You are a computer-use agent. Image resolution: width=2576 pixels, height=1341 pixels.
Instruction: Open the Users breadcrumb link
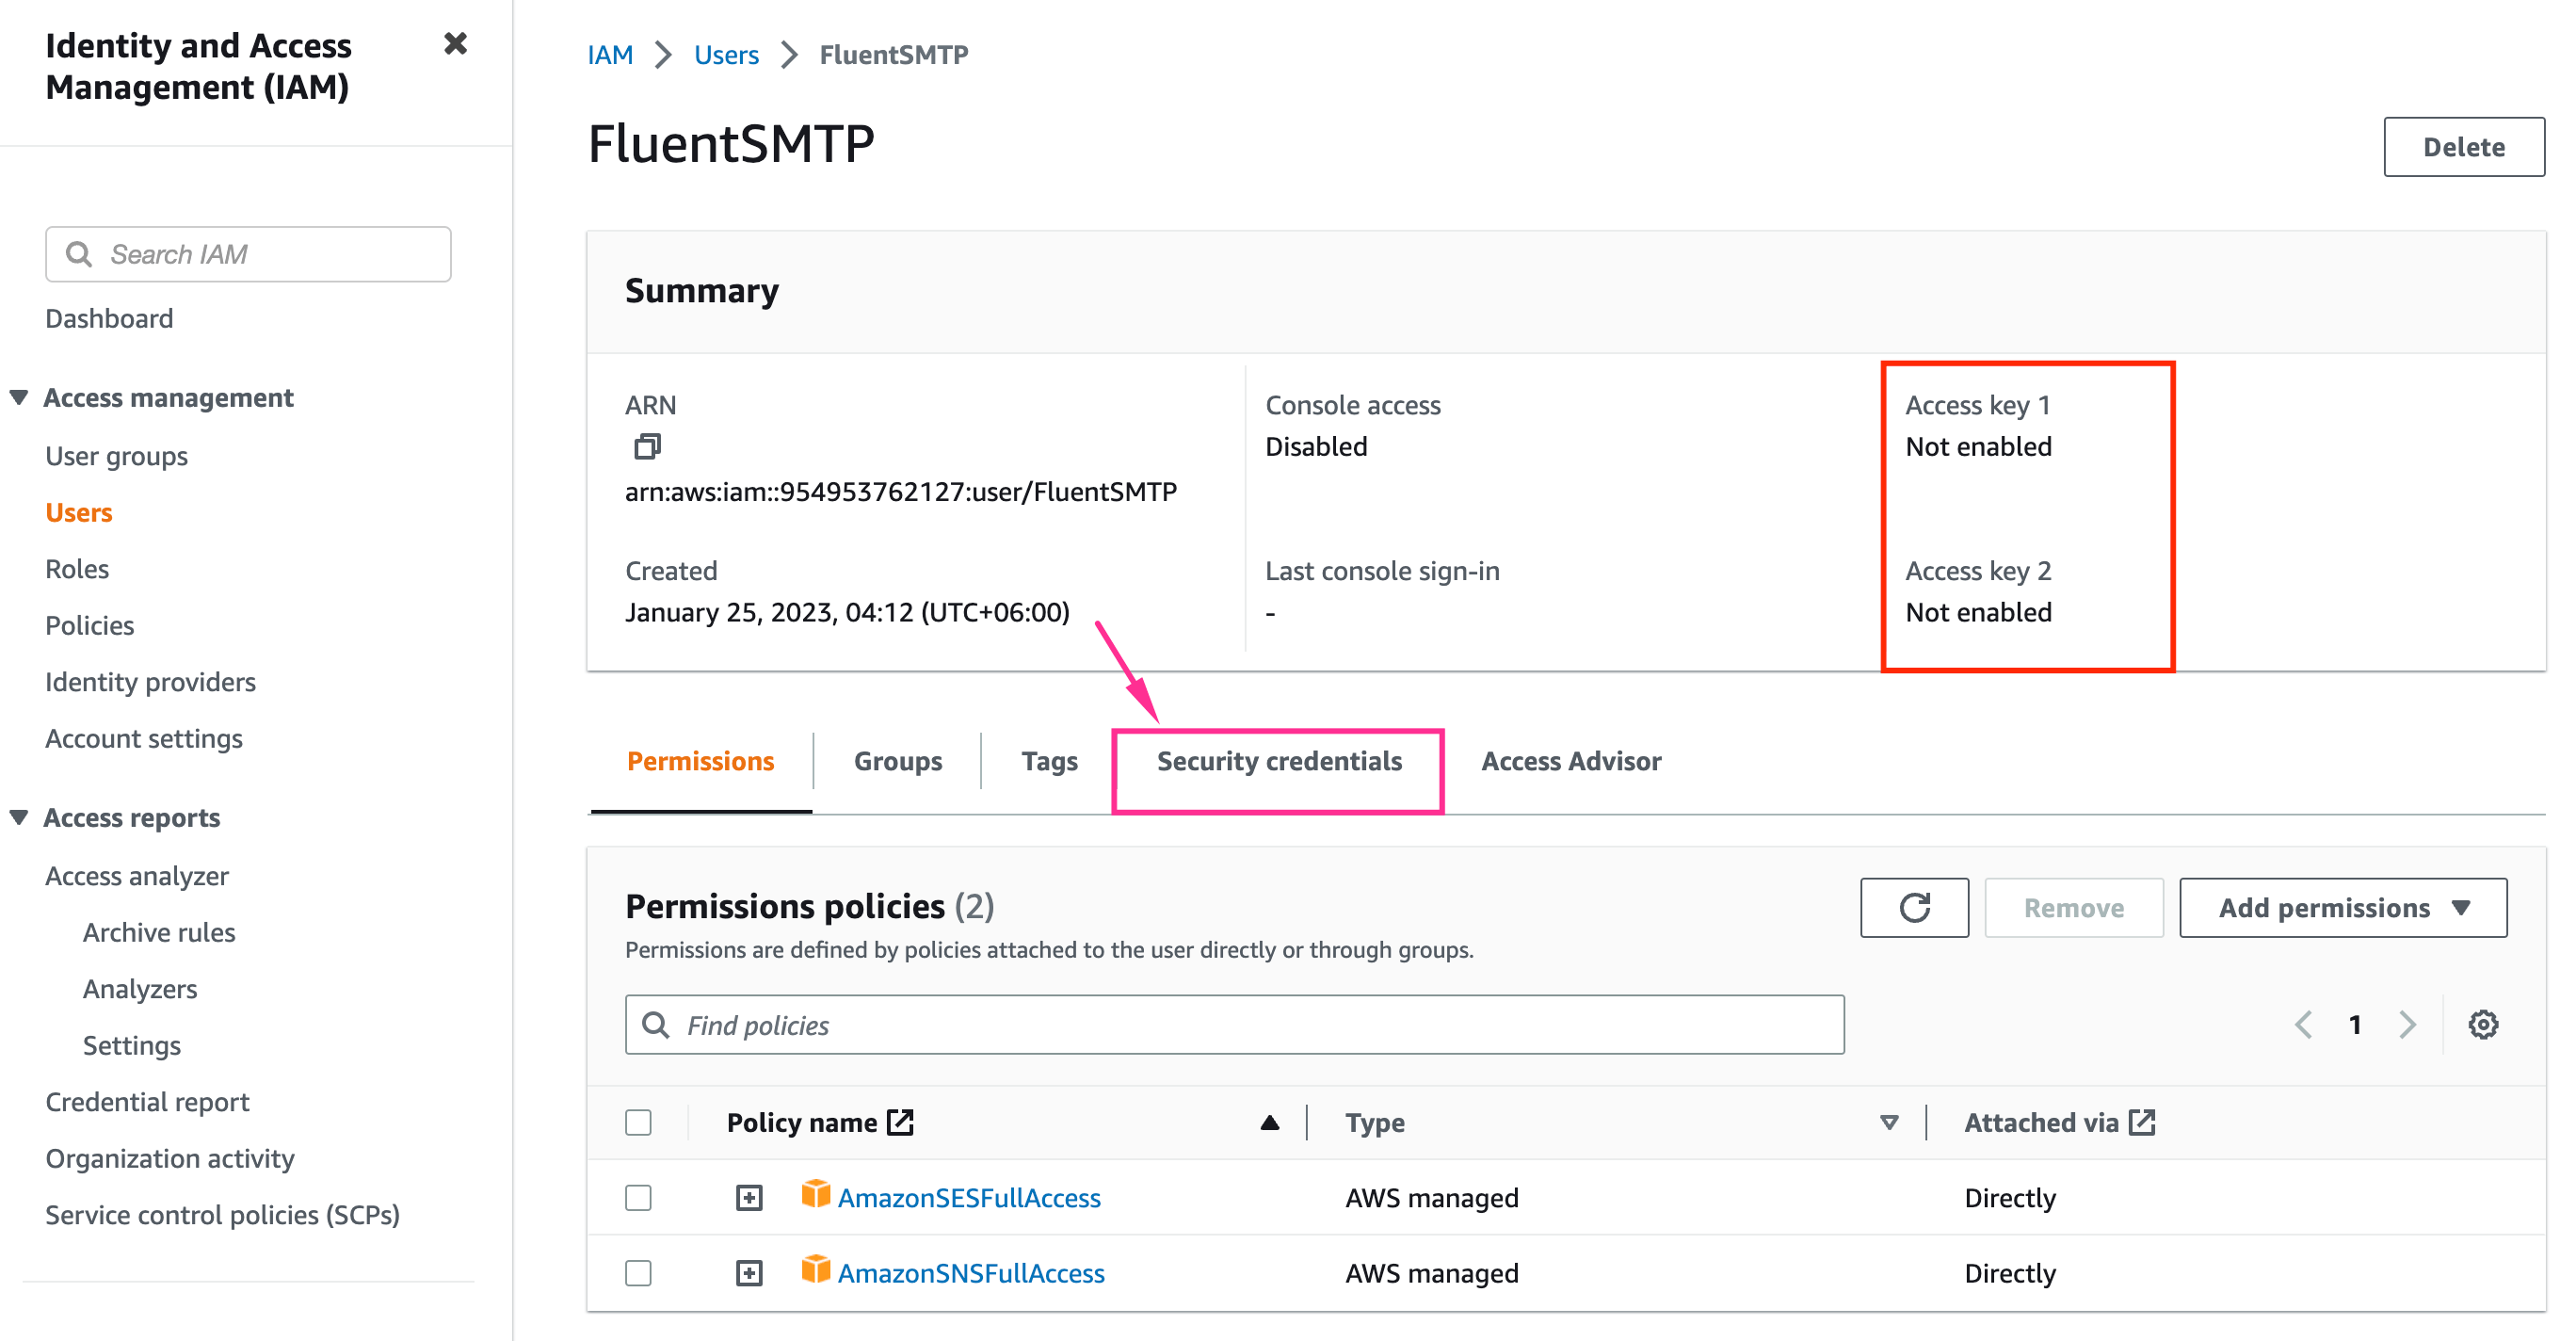point(726,54)
